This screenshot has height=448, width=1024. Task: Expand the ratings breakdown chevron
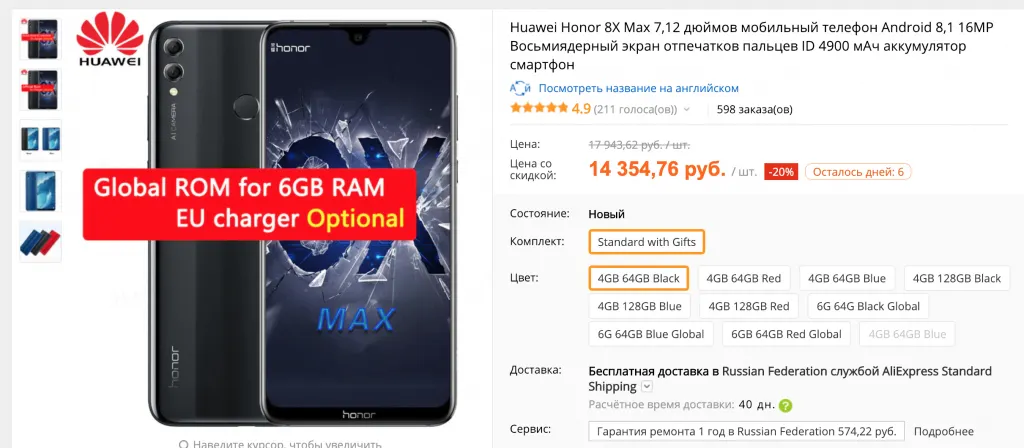[x=686, y=110]
